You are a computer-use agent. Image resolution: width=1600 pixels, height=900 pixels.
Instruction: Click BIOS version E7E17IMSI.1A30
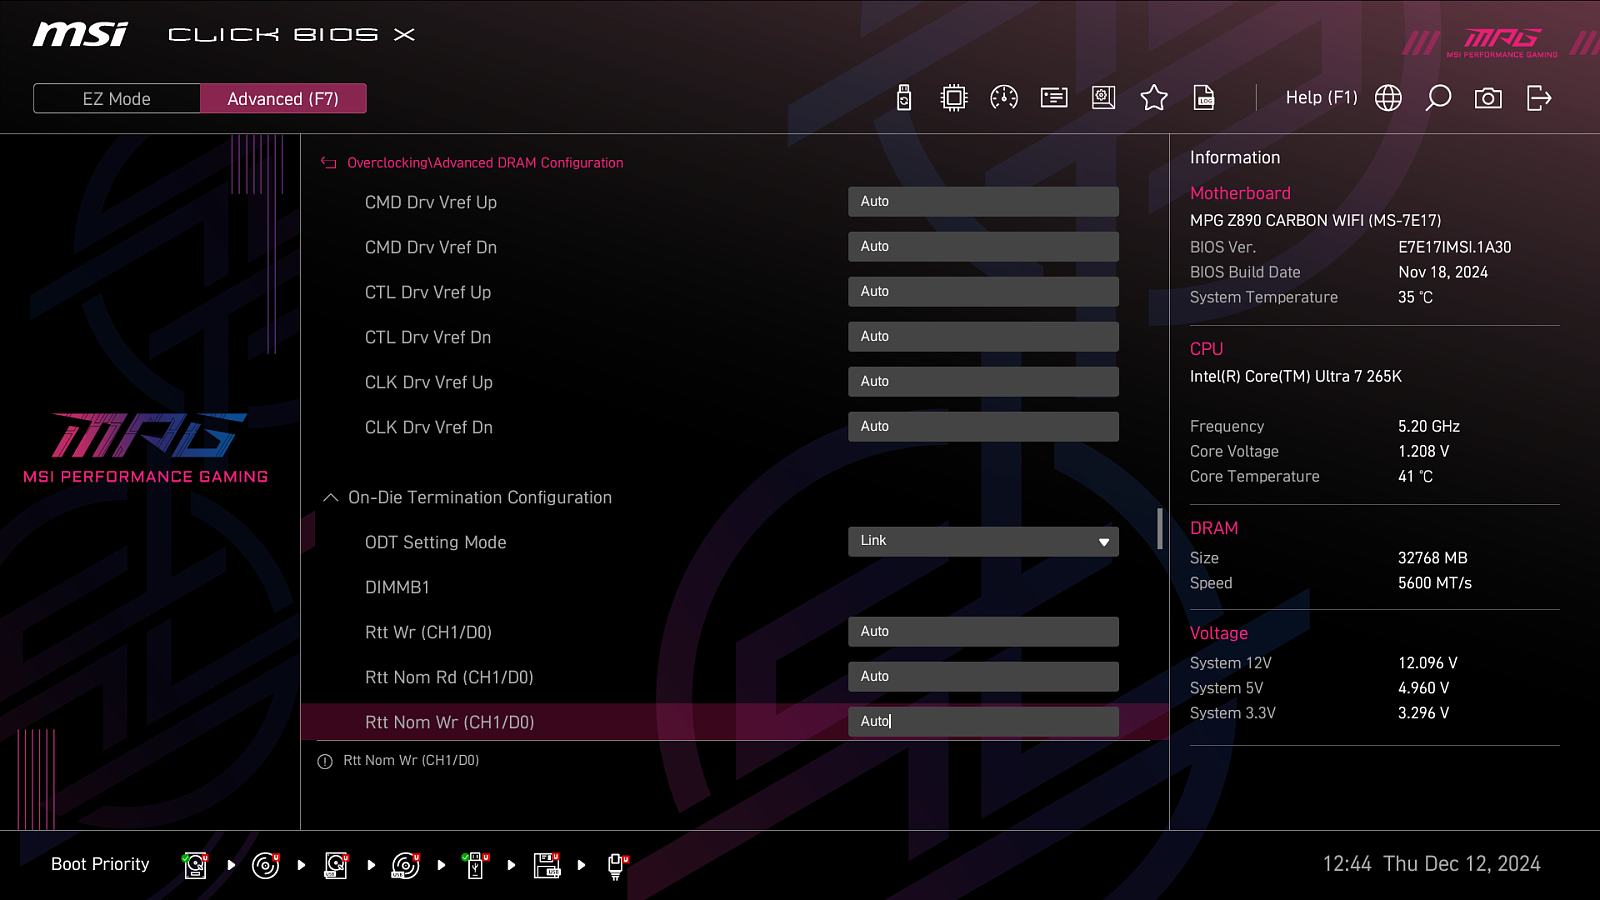[x=1455, y=247]
